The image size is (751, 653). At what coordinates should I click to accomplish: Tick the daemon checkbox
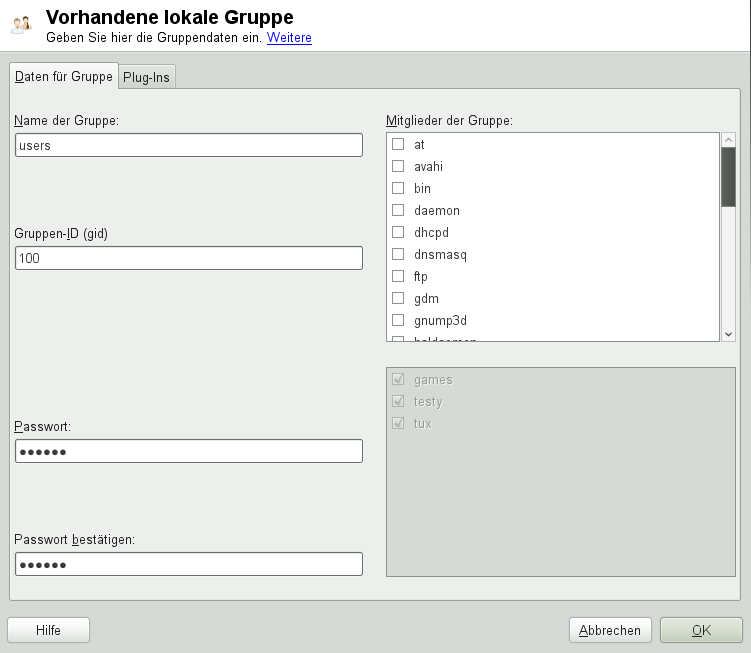point(398,211)
